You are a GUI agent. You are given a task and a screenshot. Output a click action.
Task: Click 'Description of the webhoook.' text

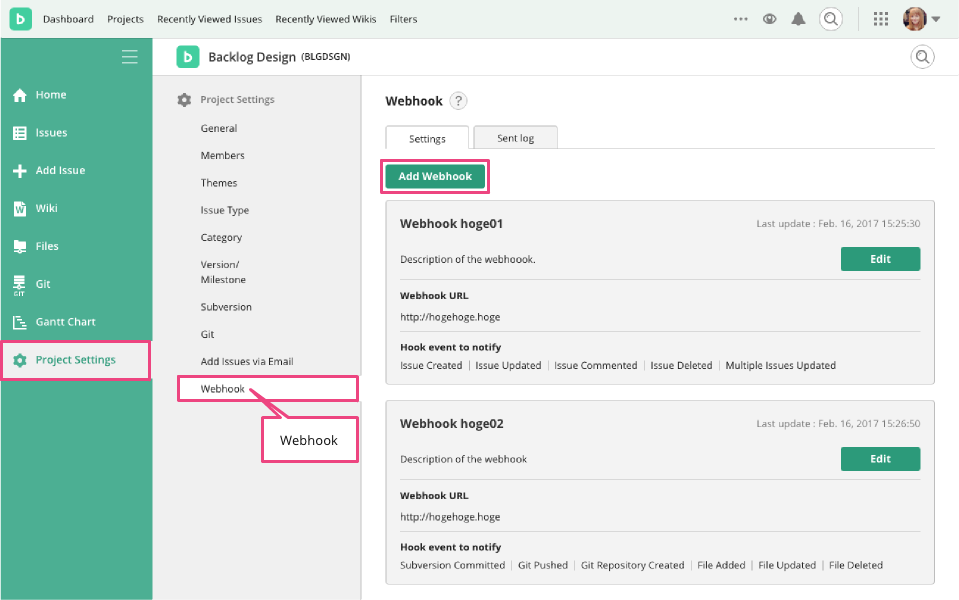pyautogui.click(x=468, y=259)
